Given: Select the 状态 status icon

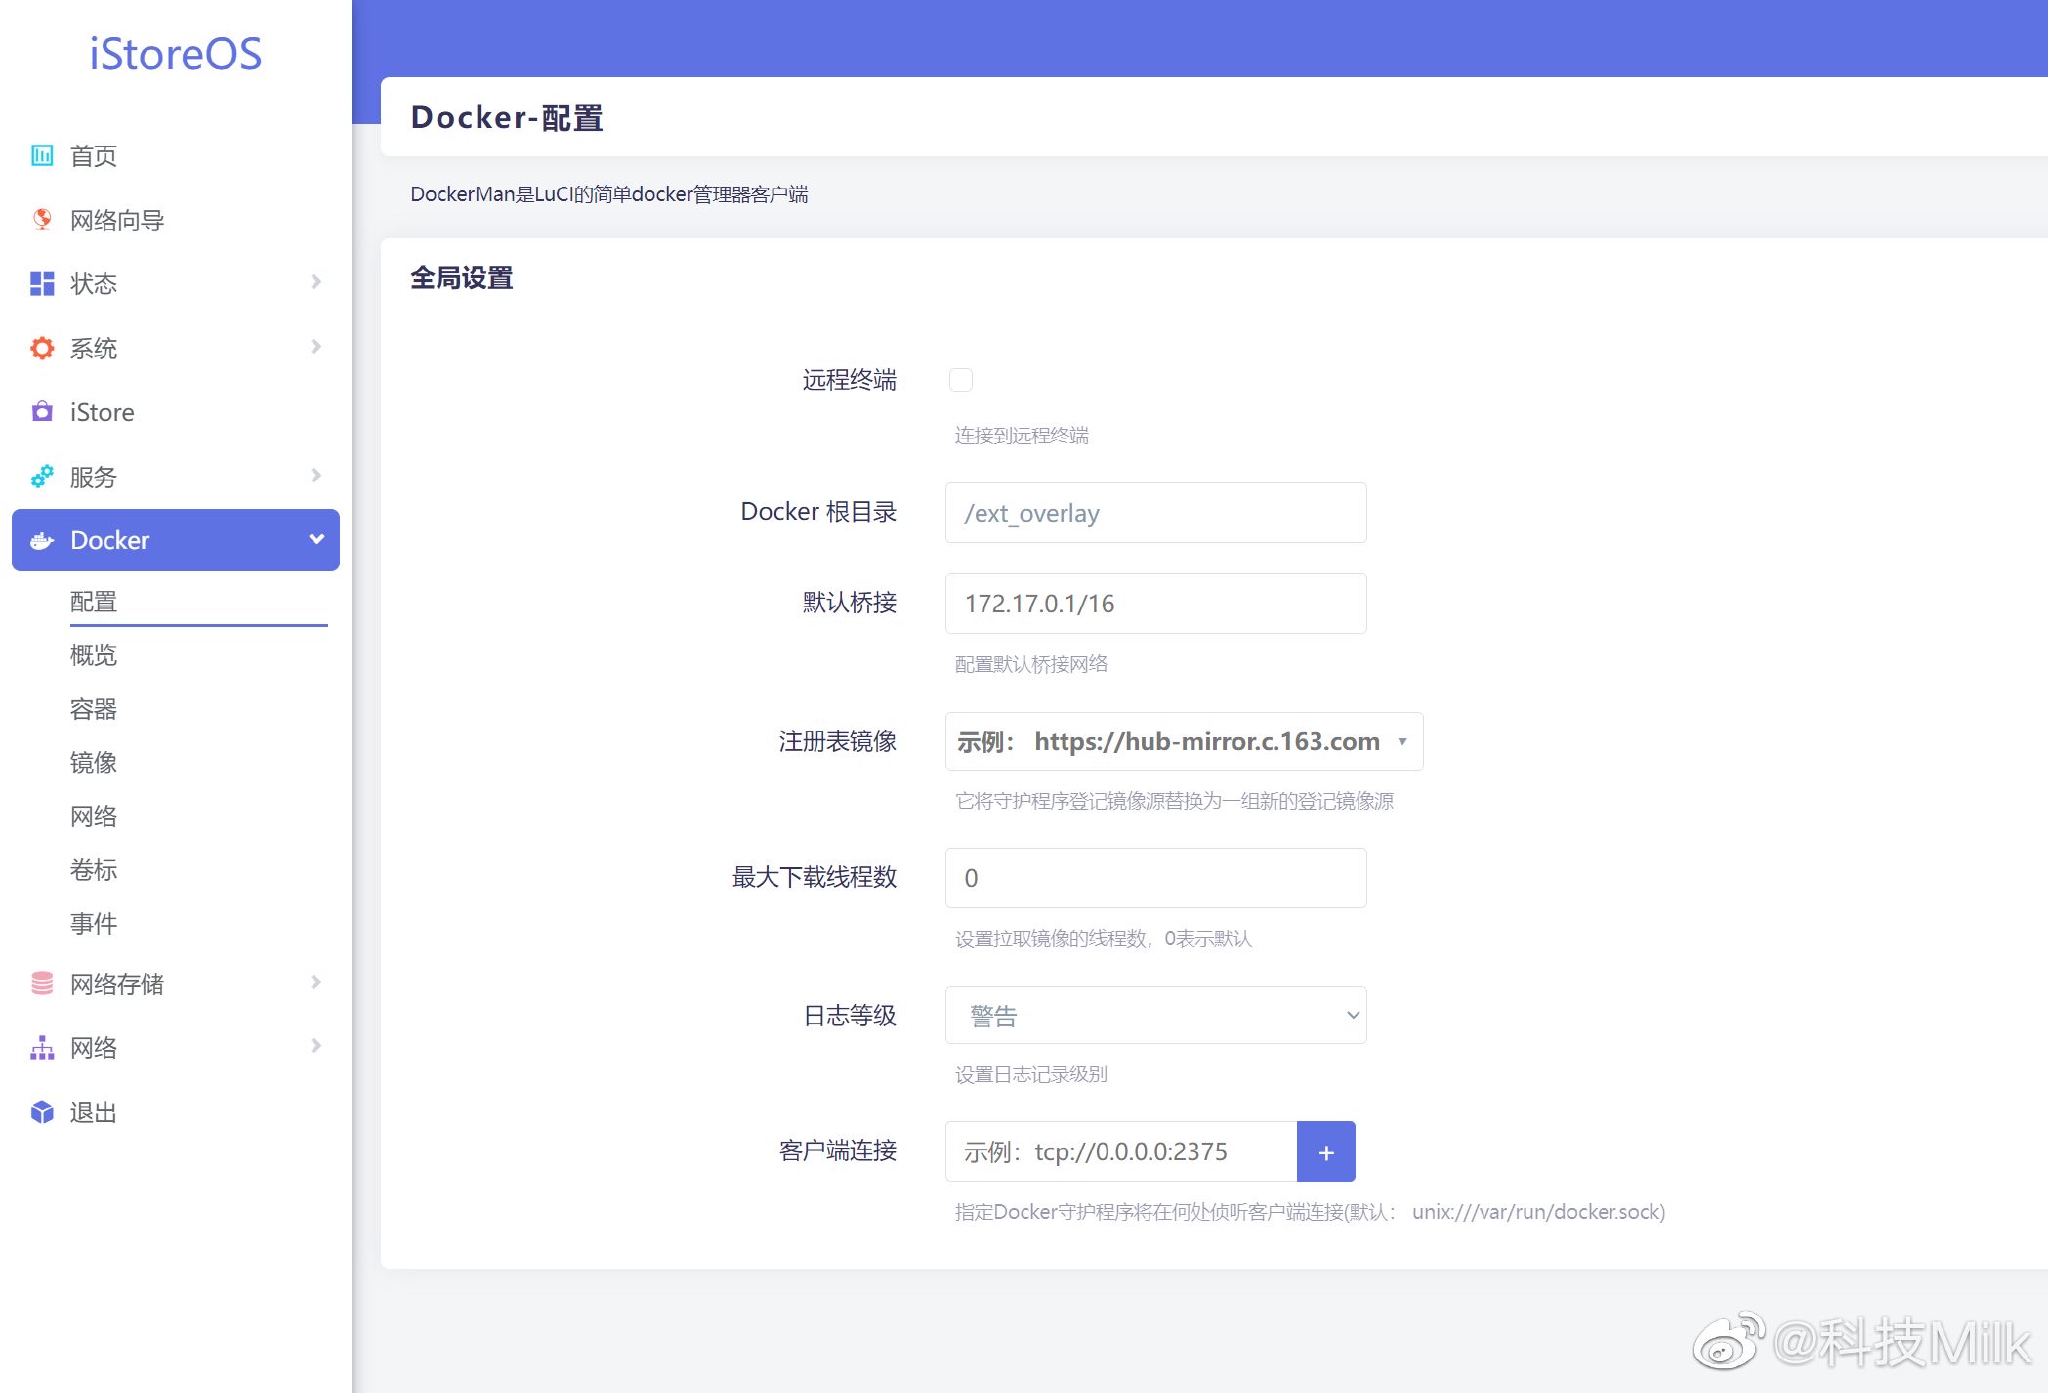Looking at the screenshot, I should pyautogui.click(x=41, y=284).
